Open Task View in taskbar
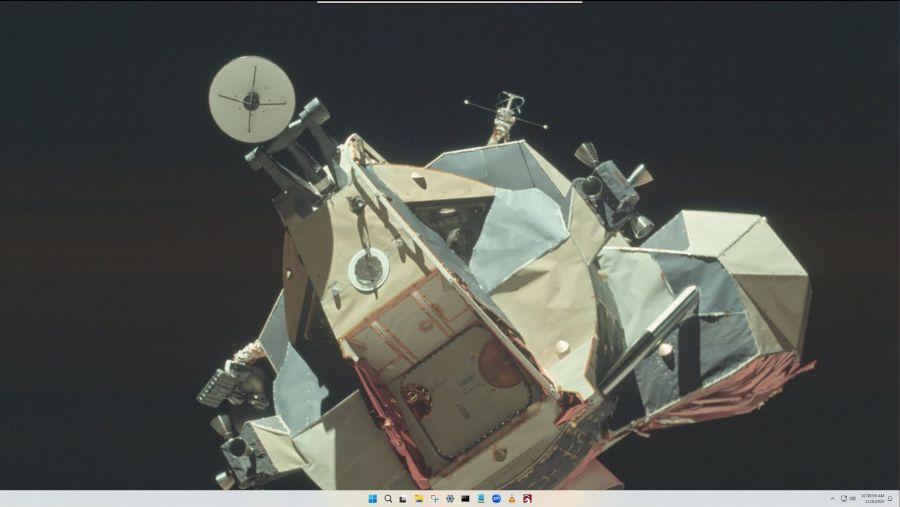This screenshot has height=507, width=900. pos(404,498)
